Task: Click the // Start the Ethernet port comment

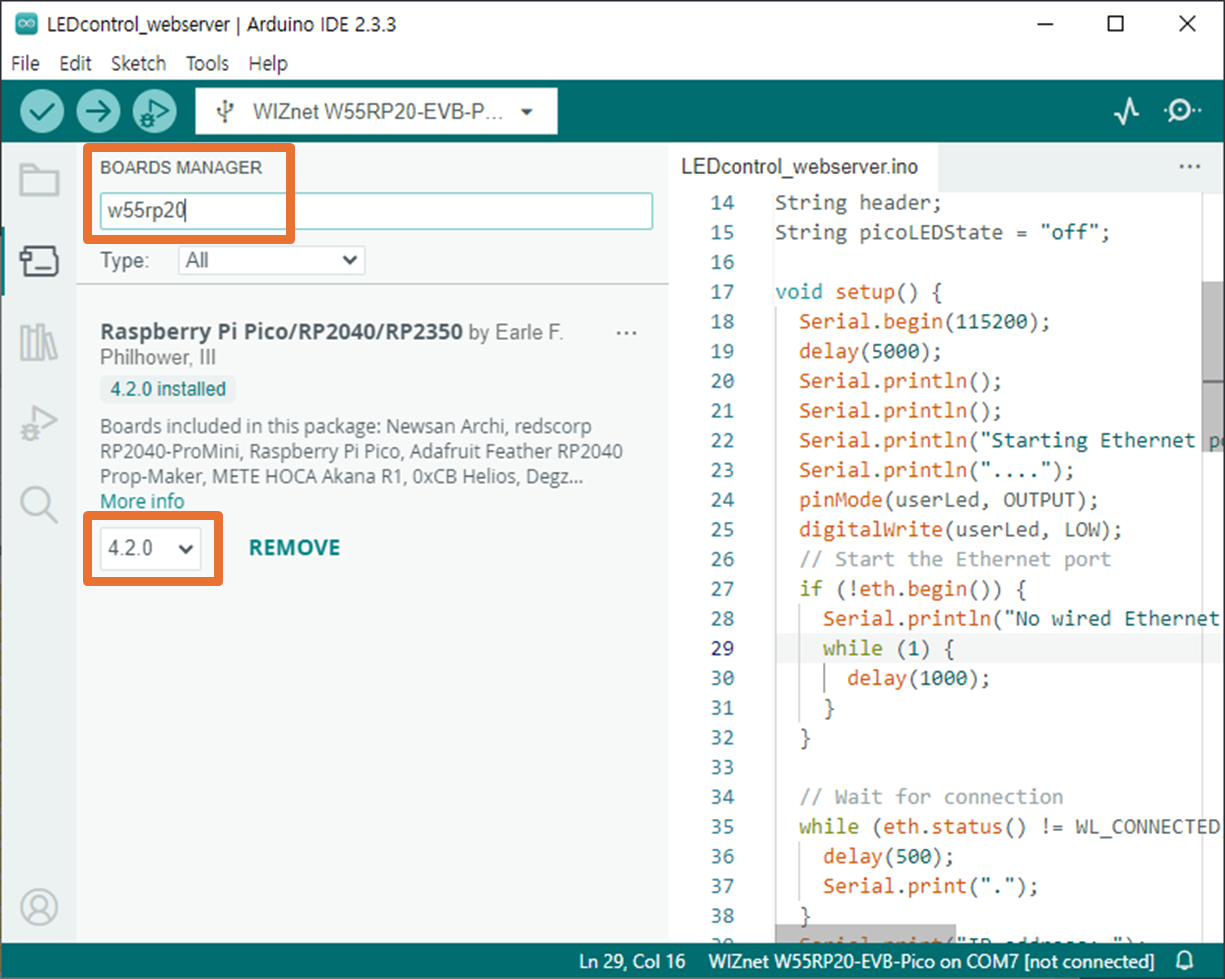Action: pyautogui.click(x=955, y=559)
